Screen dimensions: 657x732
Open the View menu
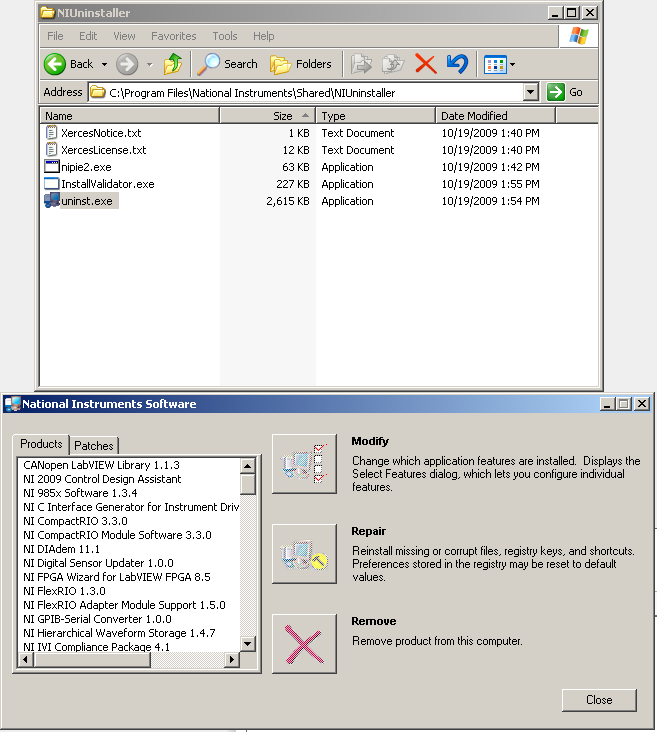[x=124, y=36]
